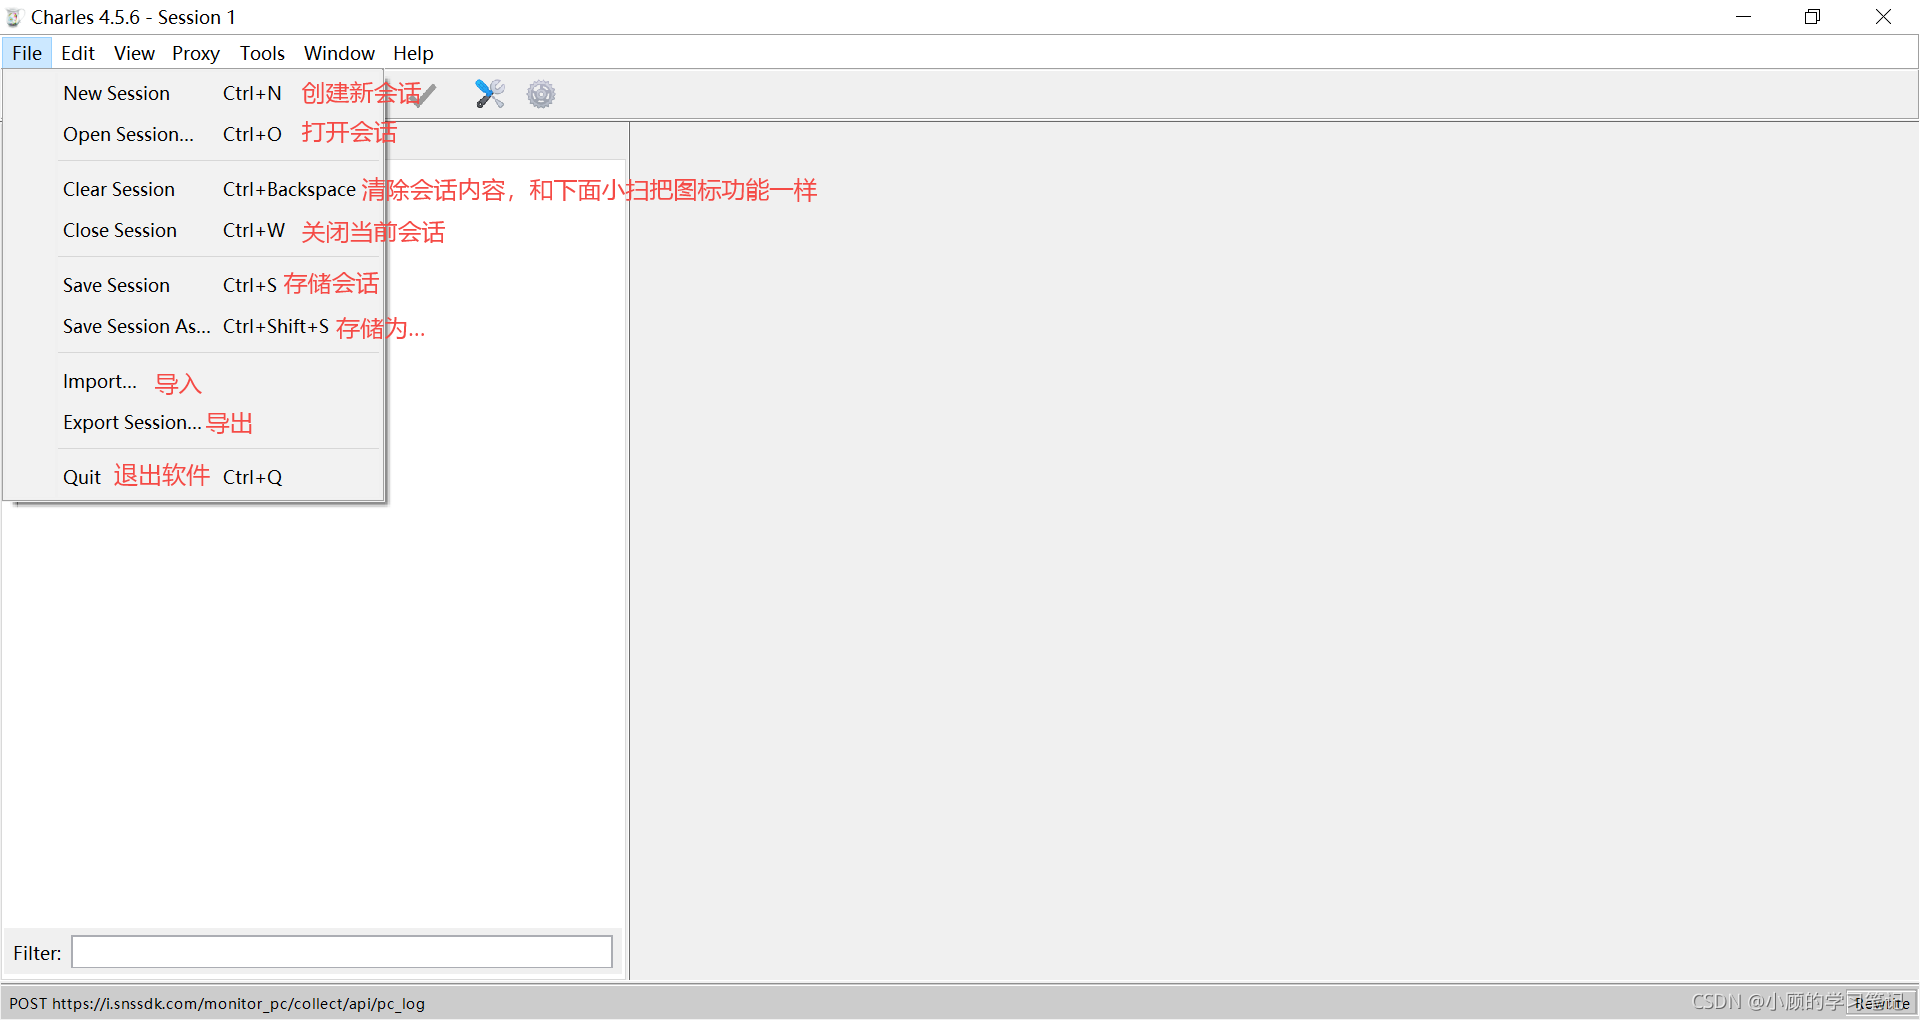The width and height of the screenshot is (1920, 1020).
Task: Choose Open Session... menu entry
Action: click(193, 134)
